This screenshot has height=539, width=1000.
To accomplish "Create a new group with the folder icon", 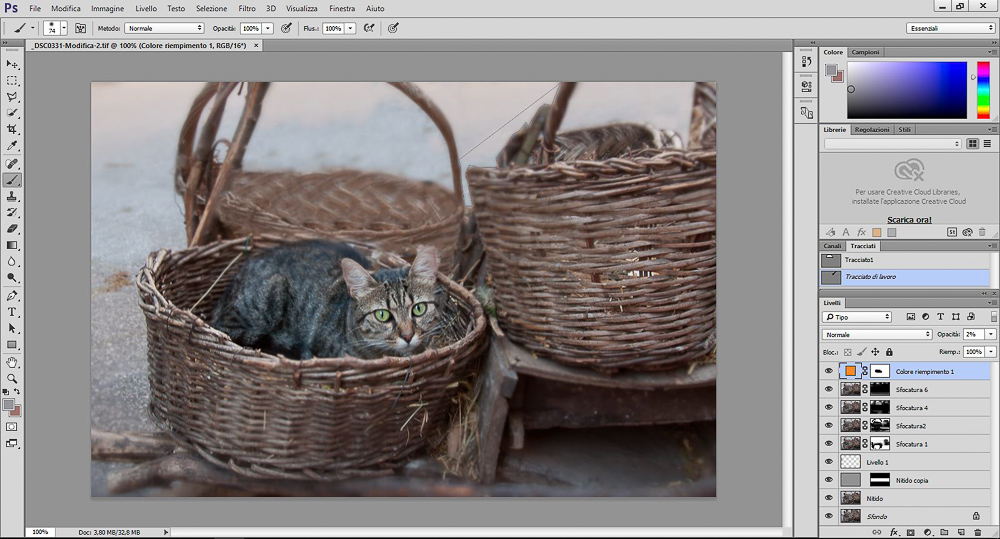I will pos(944,532).
